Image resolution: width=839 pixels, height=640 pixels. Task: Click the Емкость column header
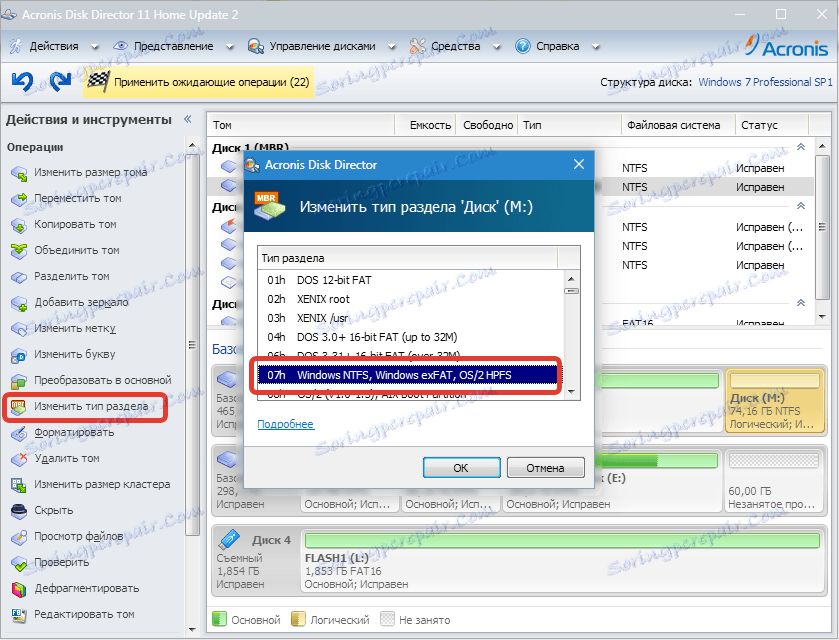(426, 125)
